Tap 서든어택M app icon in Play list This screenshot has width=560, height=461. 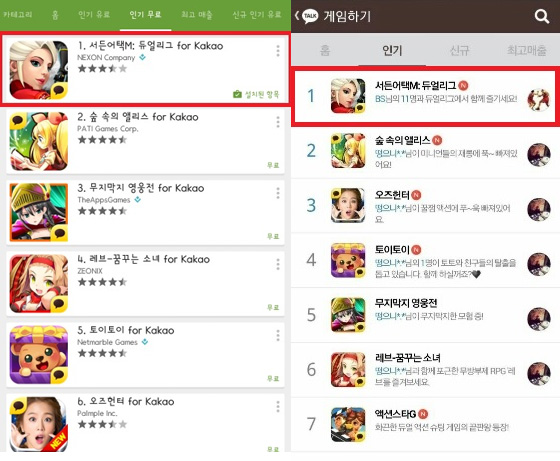pyautogui.click(x=39, y=70)
